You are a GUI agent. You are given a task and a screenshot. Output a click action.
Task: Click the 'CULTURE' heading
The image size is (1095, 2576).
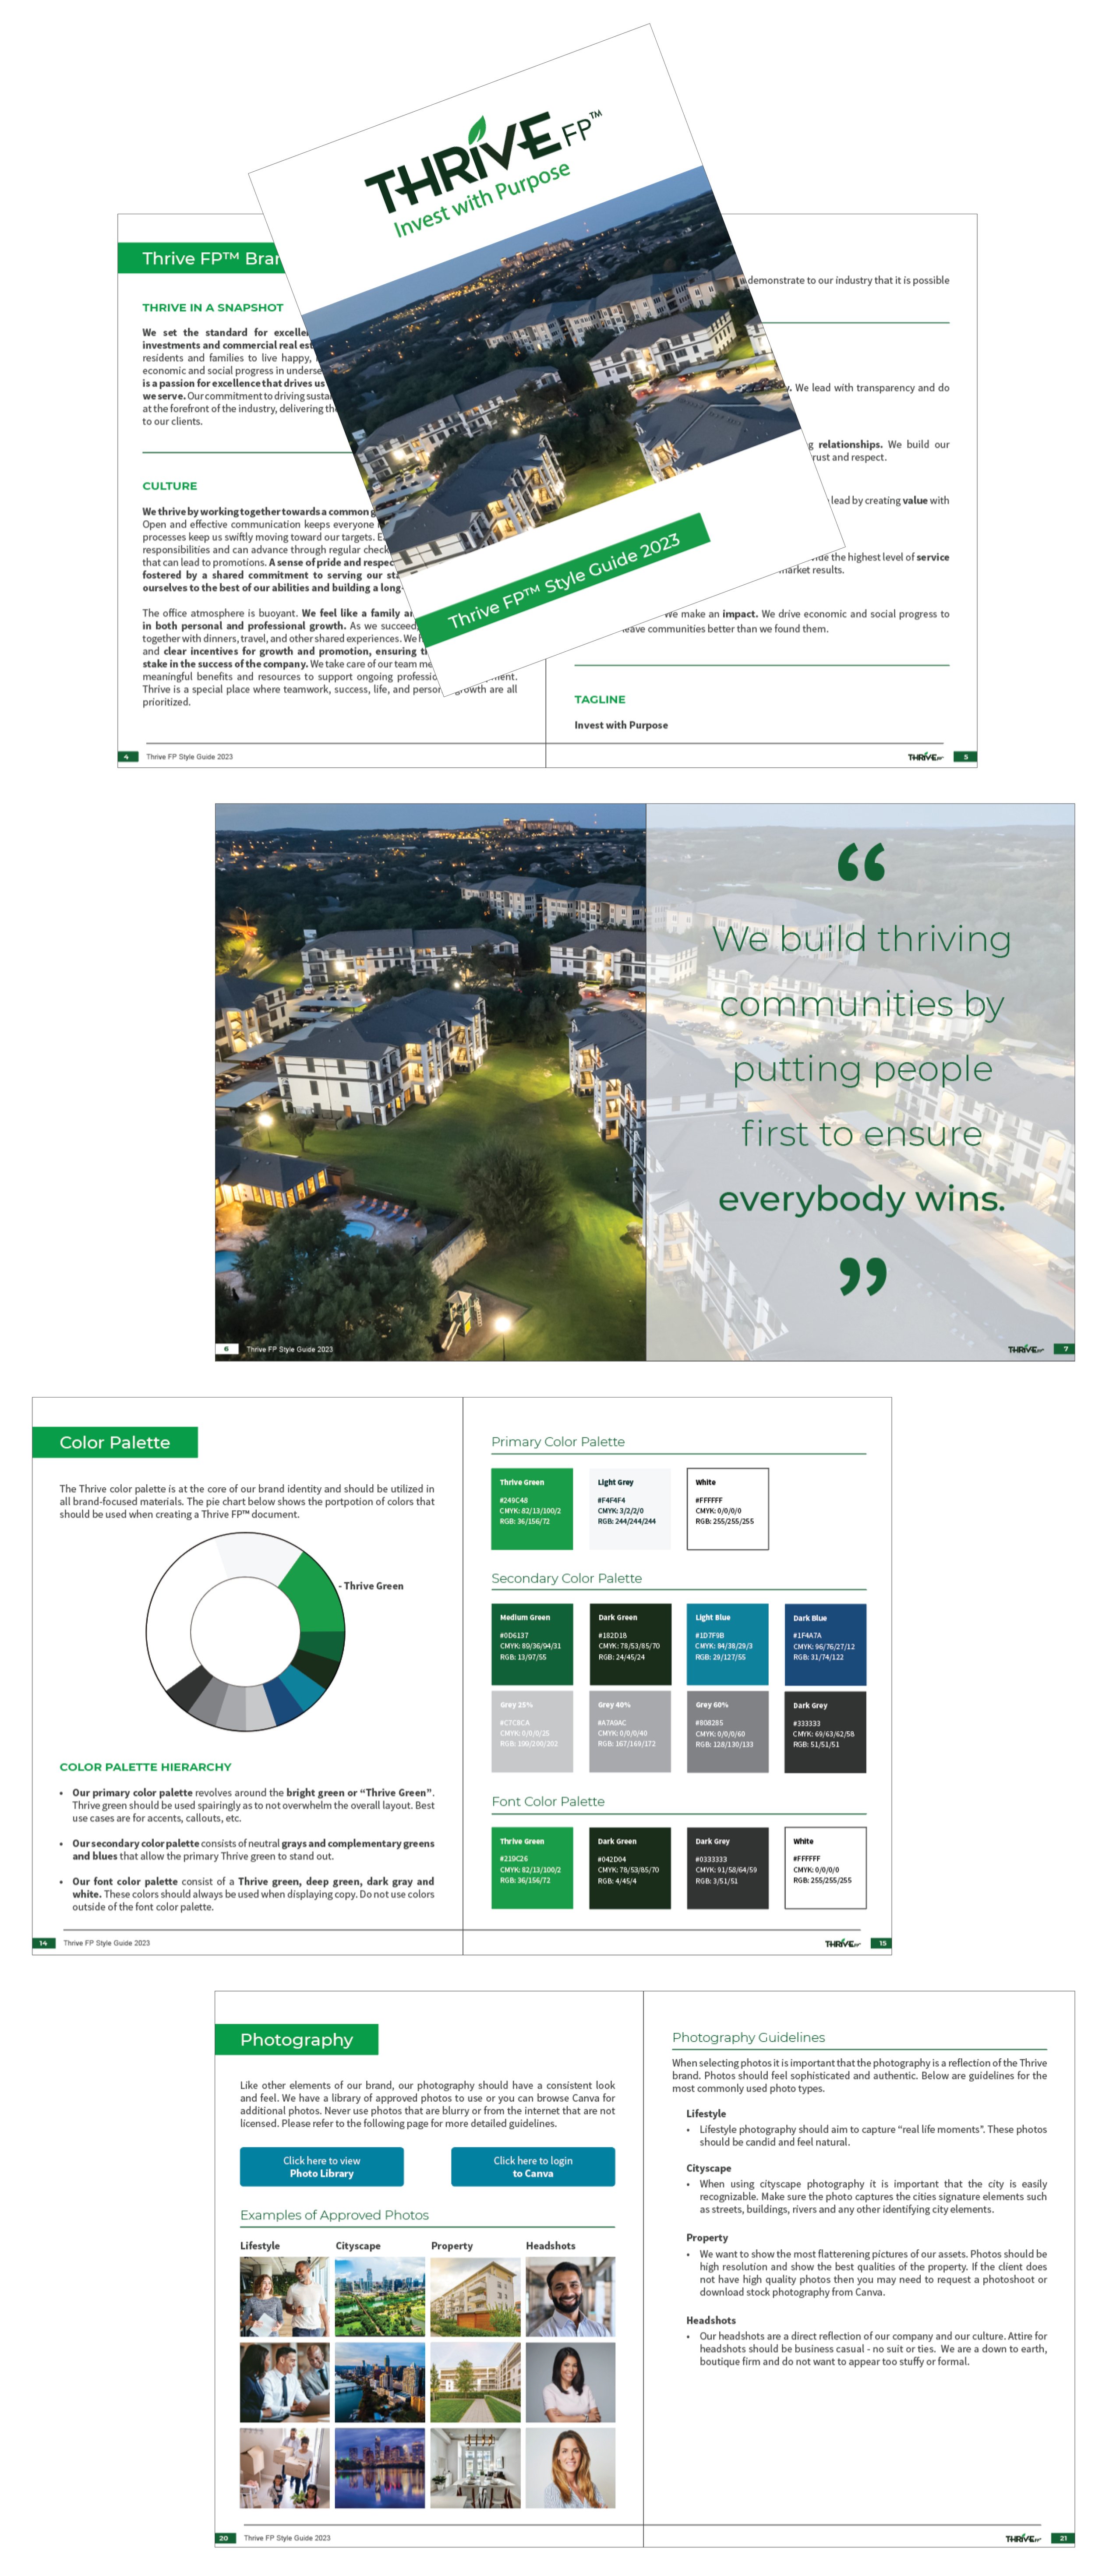click(170, 486)
